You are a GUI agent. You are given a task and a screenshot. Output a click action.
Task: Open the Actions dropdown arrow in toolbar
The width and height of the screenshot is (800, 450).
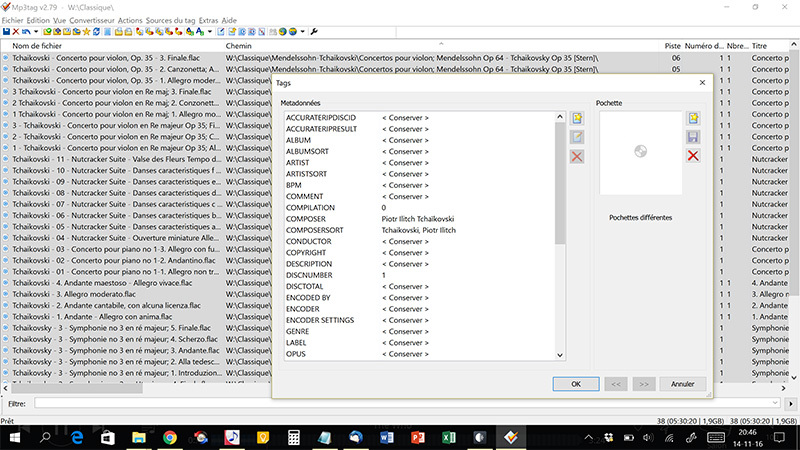click(210, 32)
